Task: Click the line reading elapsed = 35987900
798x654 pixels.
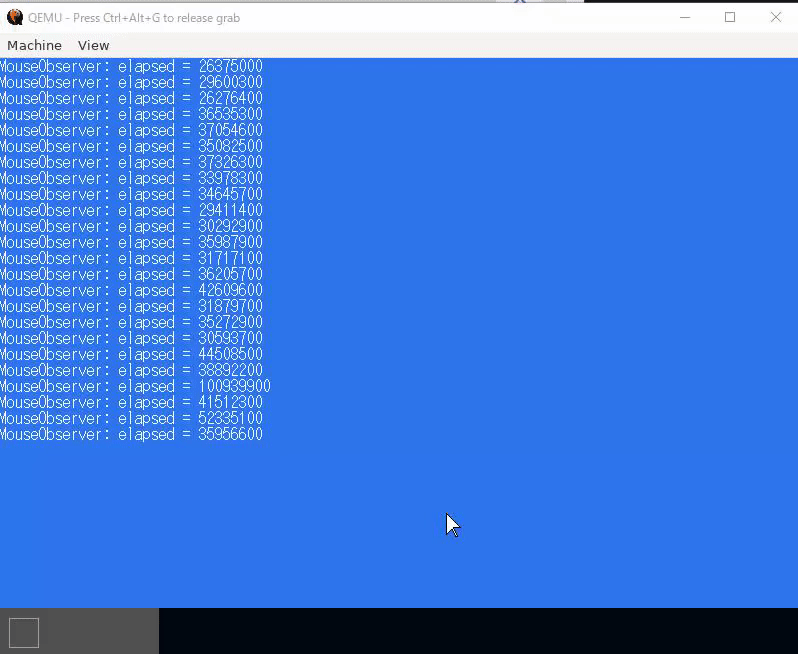Action: [x=131, y=243]
